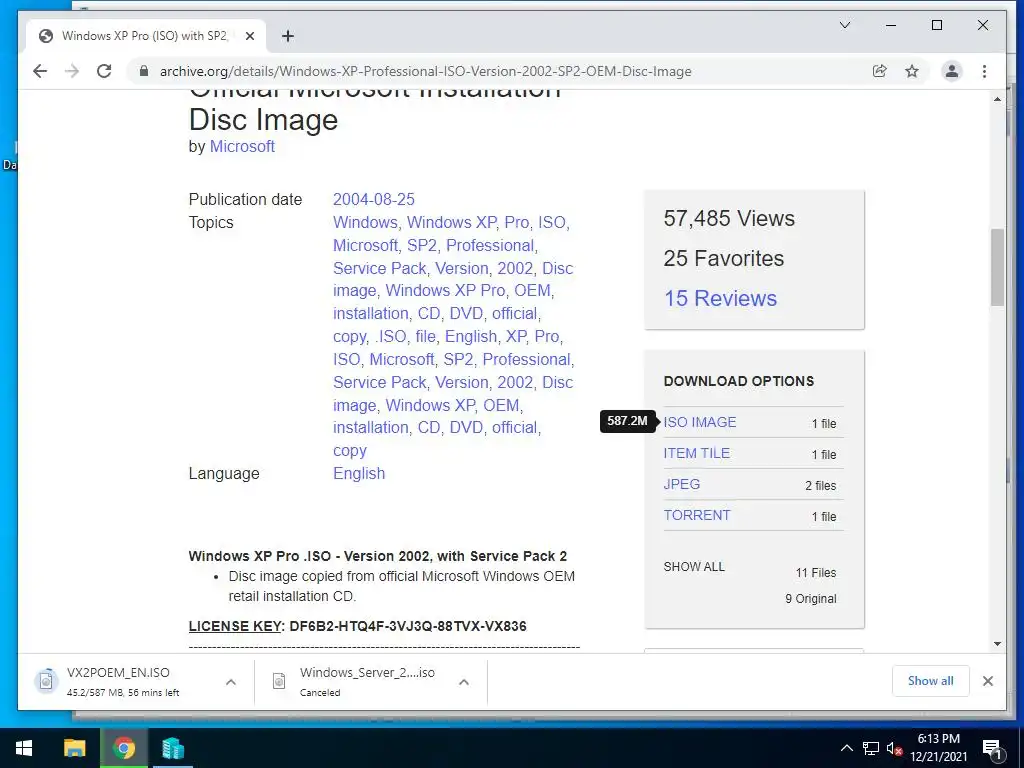1024x768 pixels.
Task: Click the LICENSE KEY text line
Action: (x=357, y=626)
